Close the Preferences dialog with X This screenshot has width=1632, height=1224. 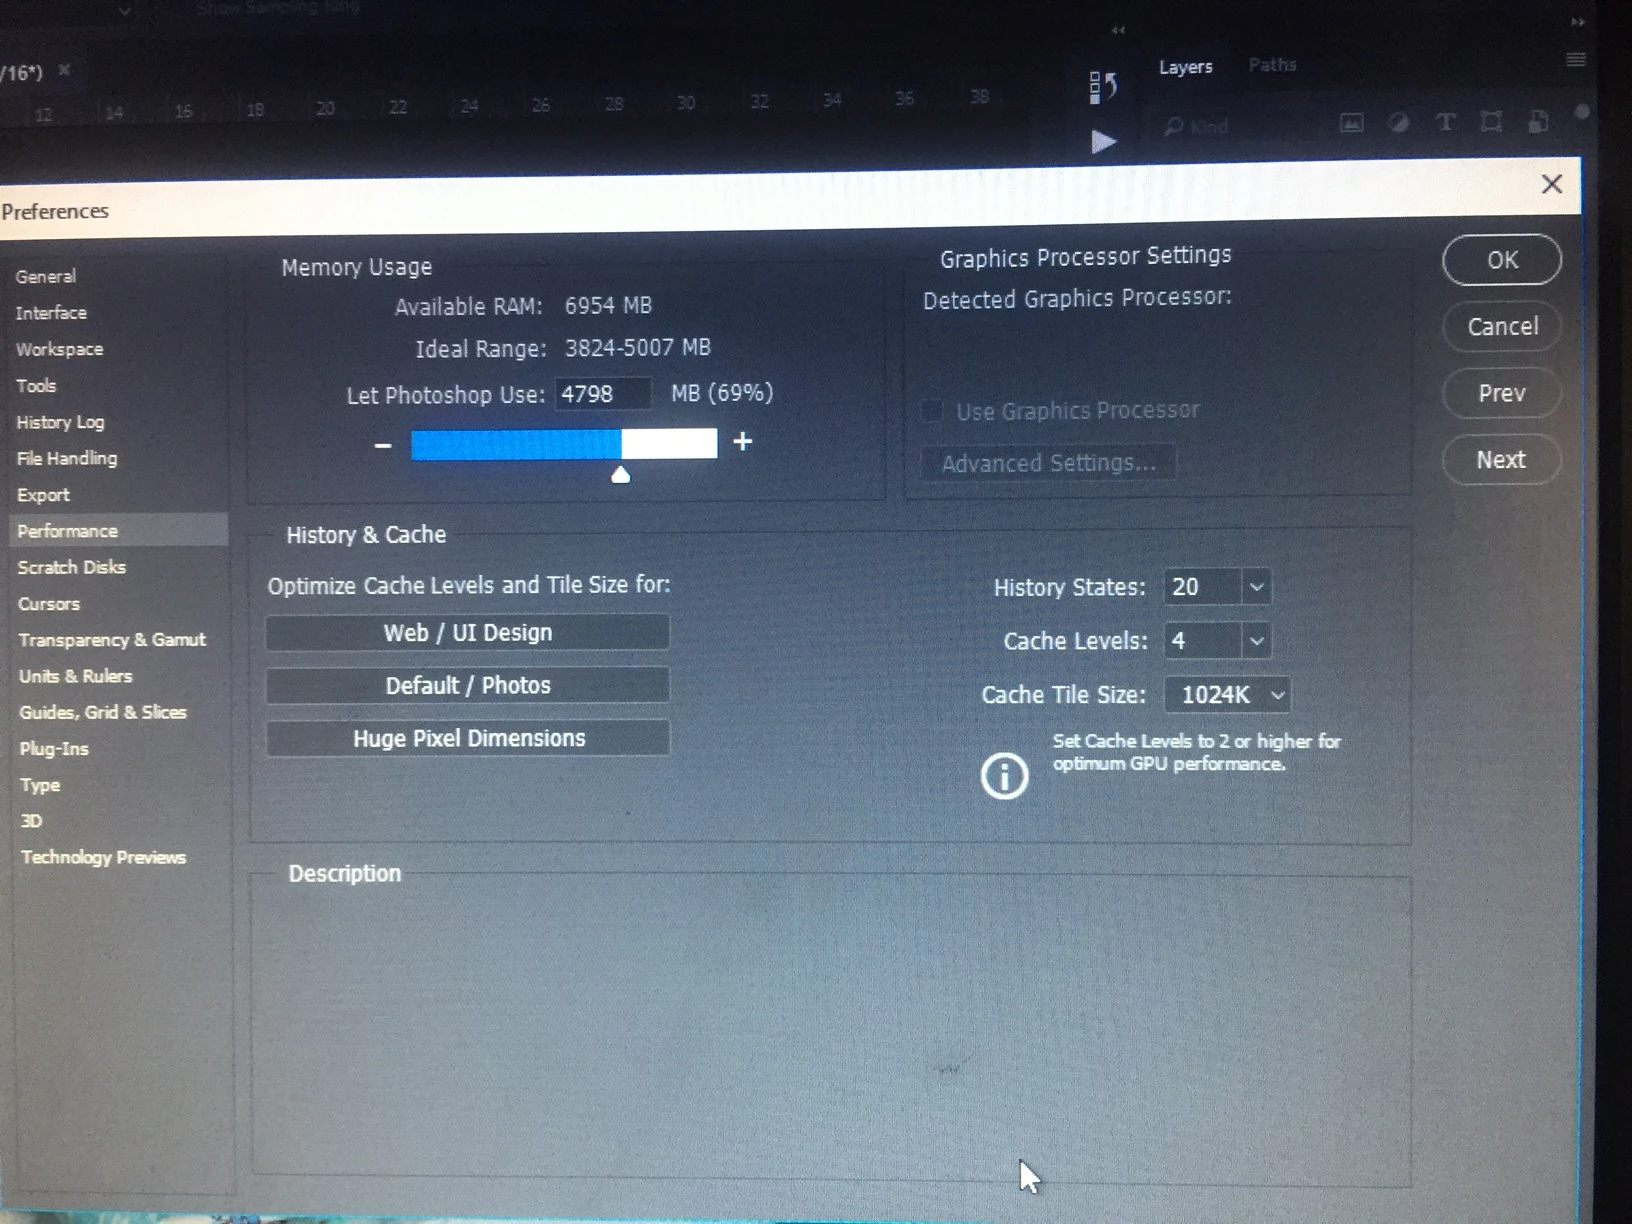tap(1551, 184)
